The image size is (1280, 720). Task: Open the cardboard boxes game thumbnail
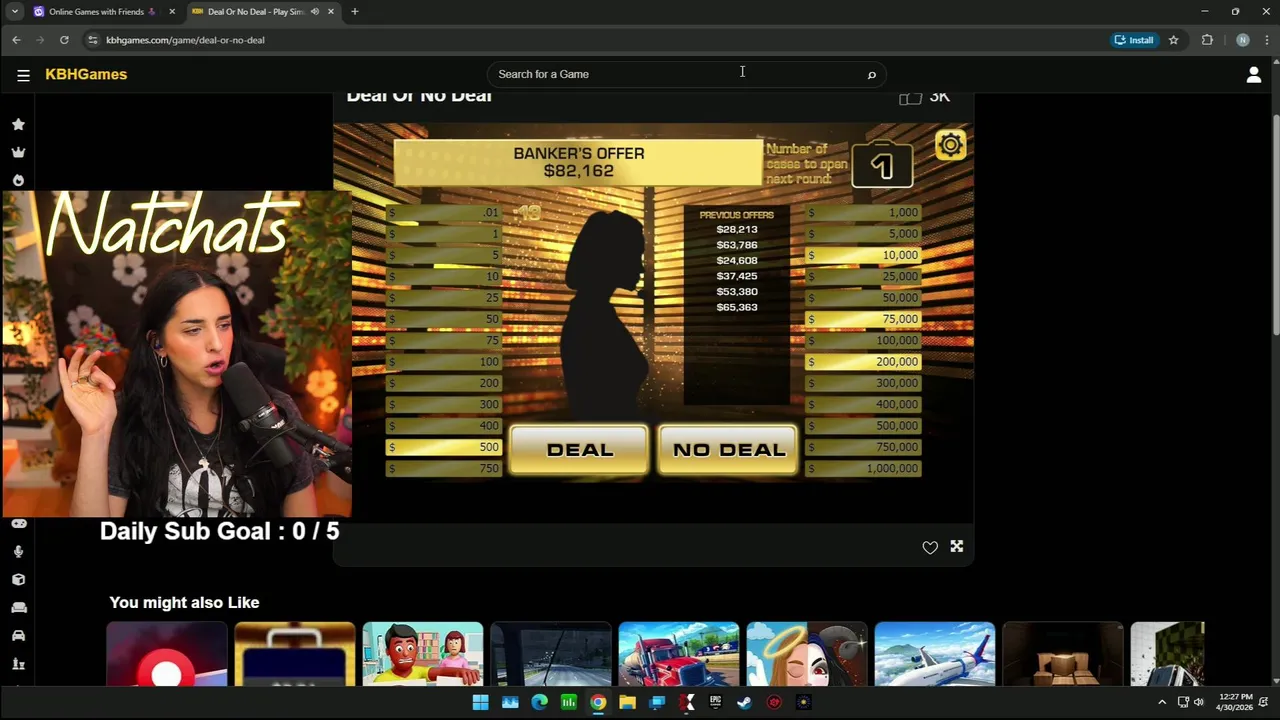(x=1063, y=654)
